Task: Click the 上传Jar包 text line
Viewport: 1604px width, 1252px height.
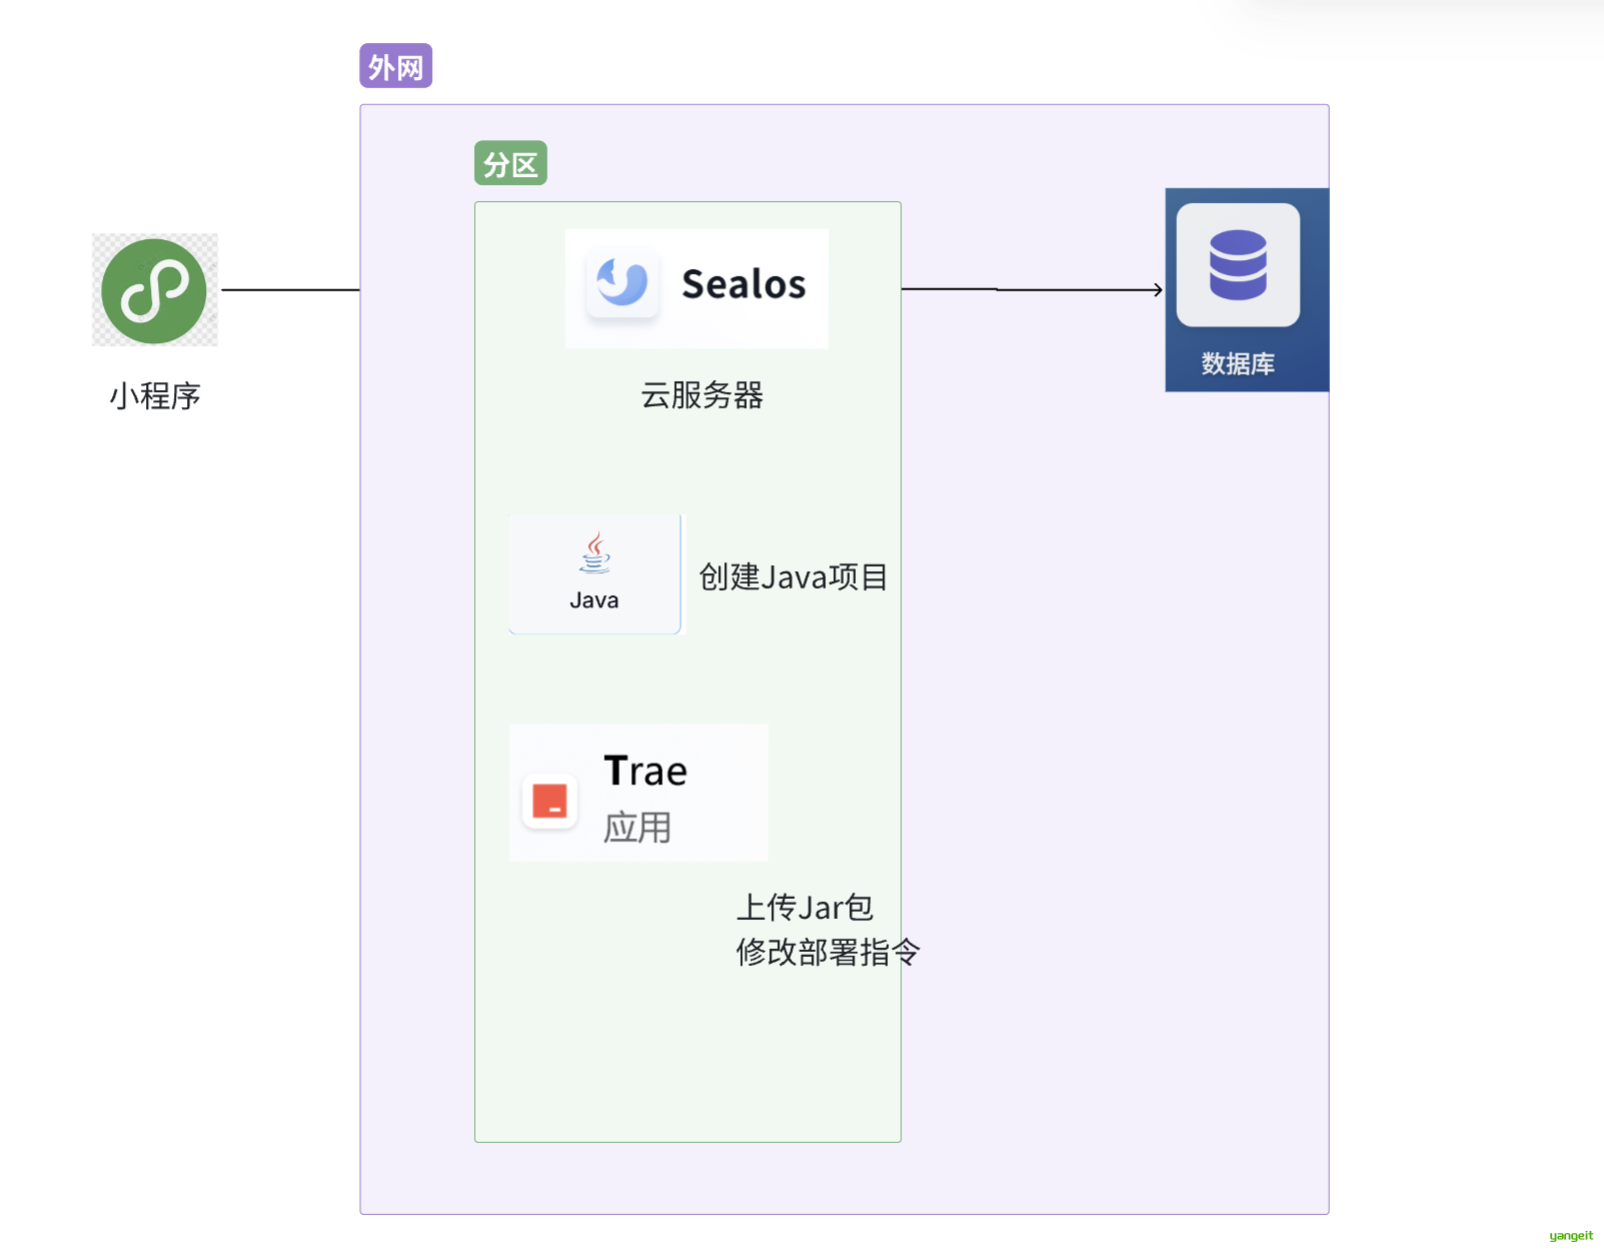Action: (805, 907)
